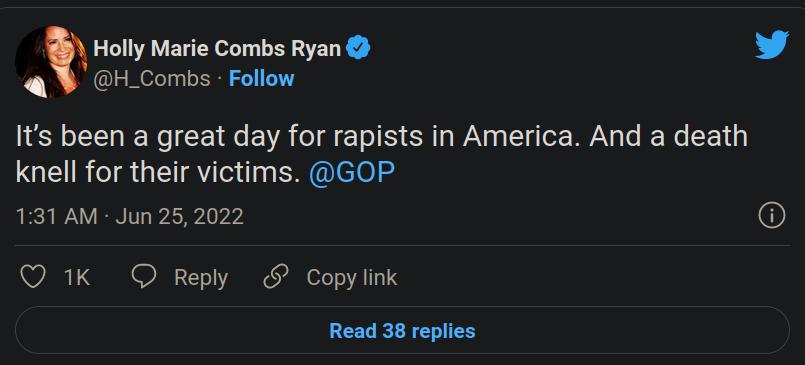
Task: Click the tweet text about rapists in America
Action: point(381,155)
